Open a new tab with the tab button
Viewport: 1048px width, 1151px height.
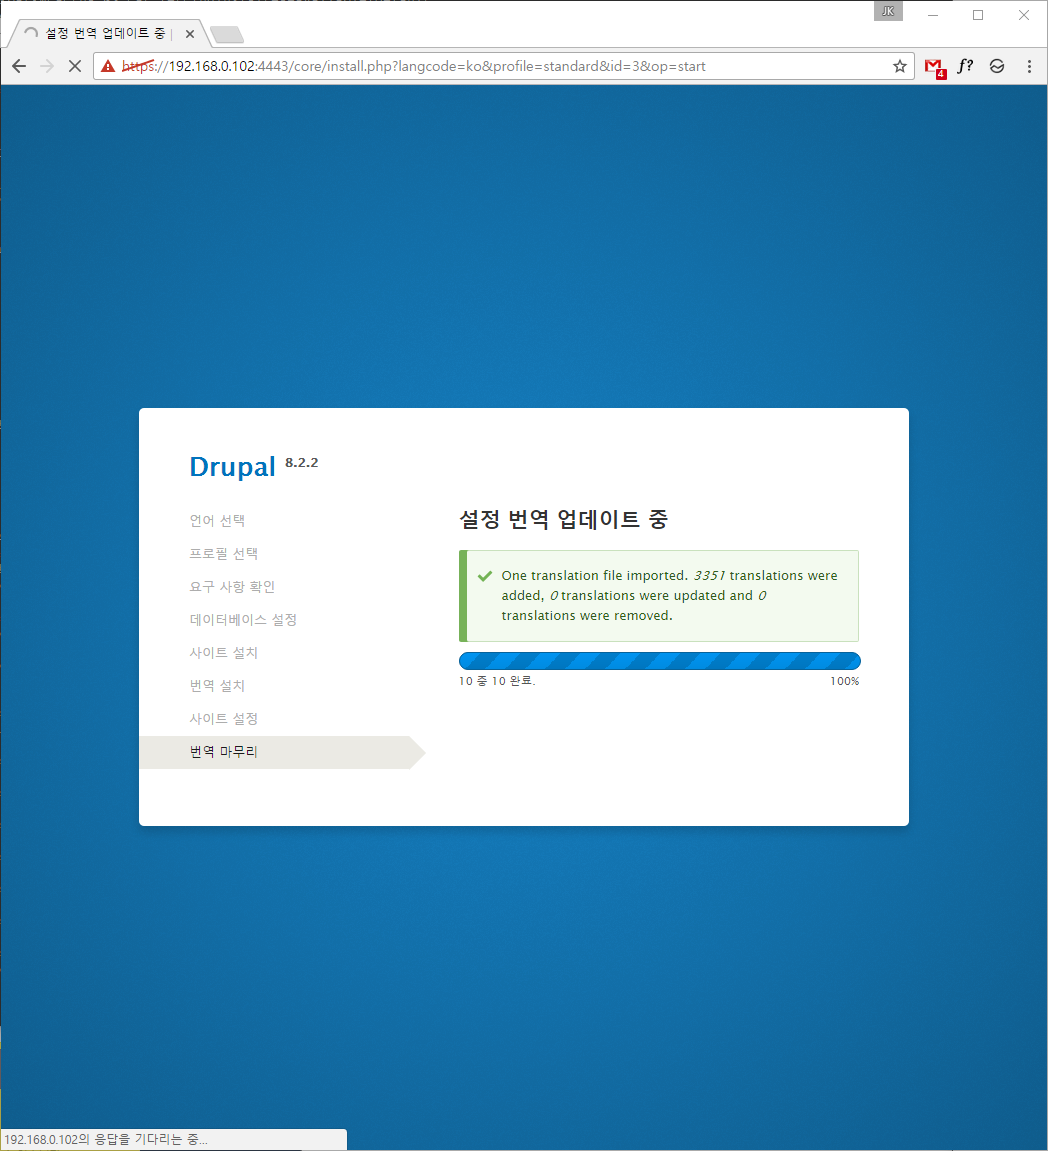pos(227,35)
